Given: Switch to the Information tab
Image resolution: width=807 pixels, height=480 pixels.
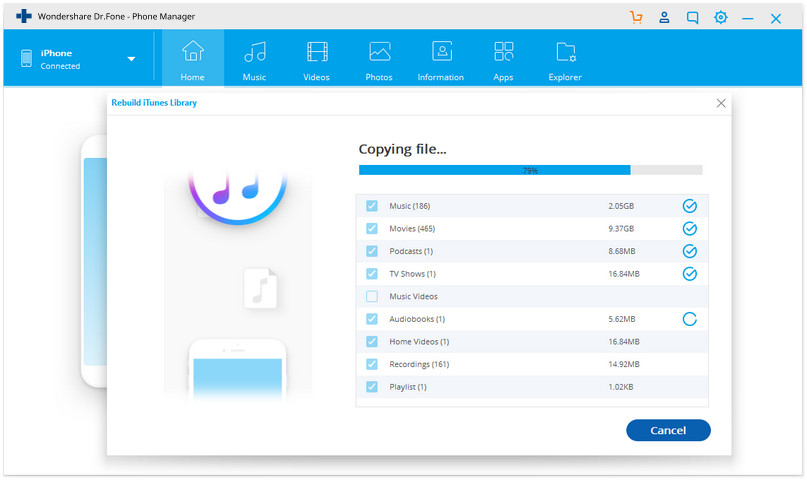Looking at the screenshot, I should coord(441,60).
